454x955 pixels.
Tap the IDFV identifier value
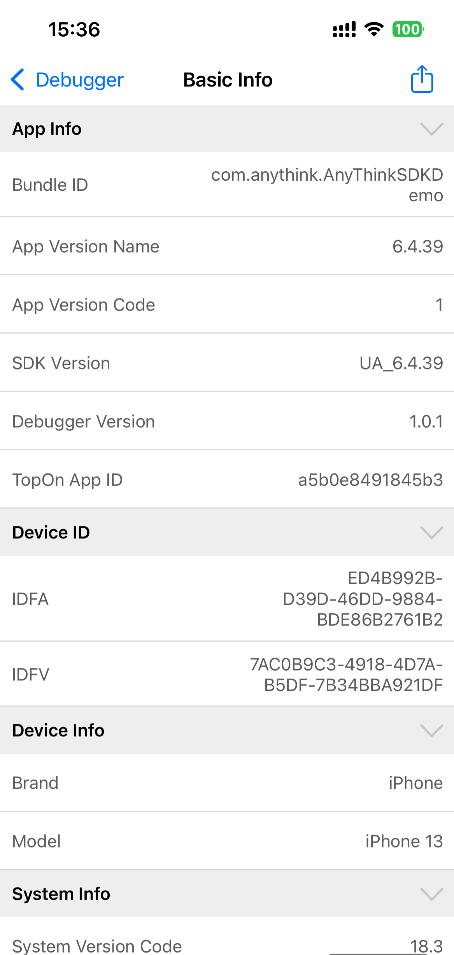pos(347,675)
